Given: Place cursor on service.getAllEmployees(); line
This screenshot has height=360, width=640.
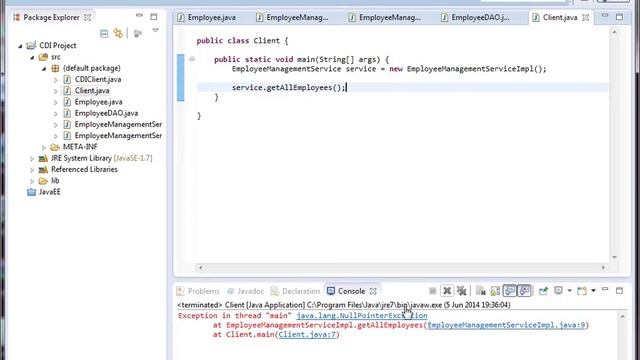Looking at the screenshot, I should [x=402, y=87].
